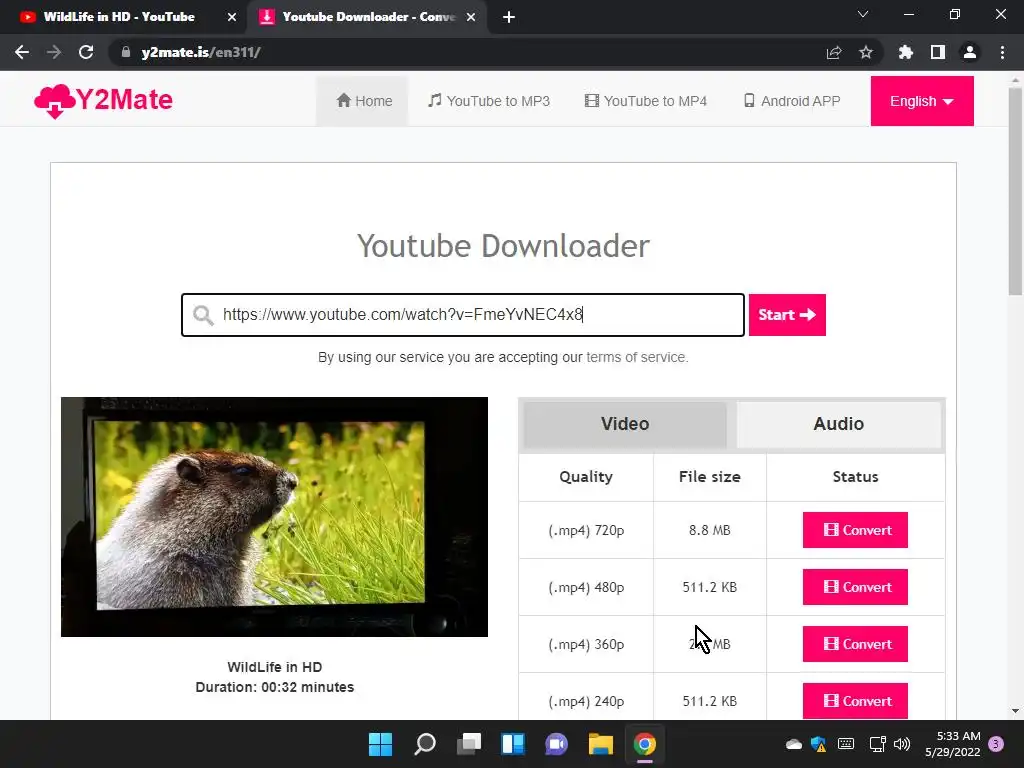
Task: Open the Chrome three-dot menu
Action: [x=1002, y=52]
